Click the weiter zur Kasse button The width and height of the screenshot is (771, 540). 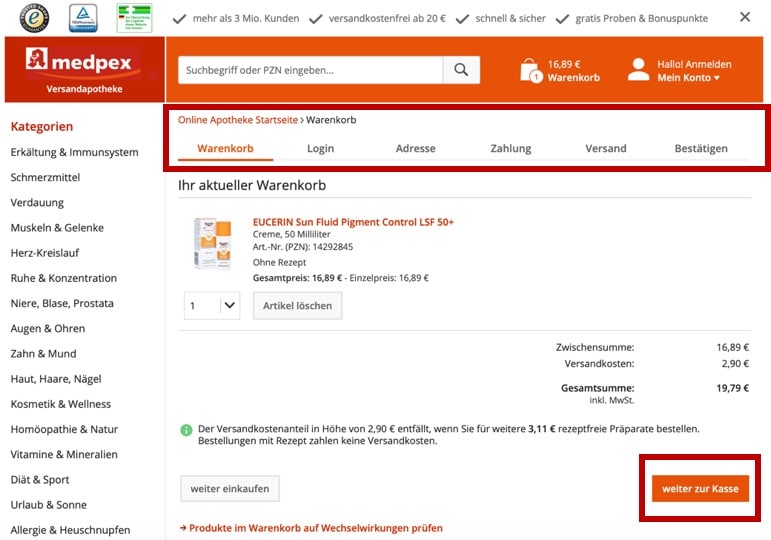pos(700,488)
